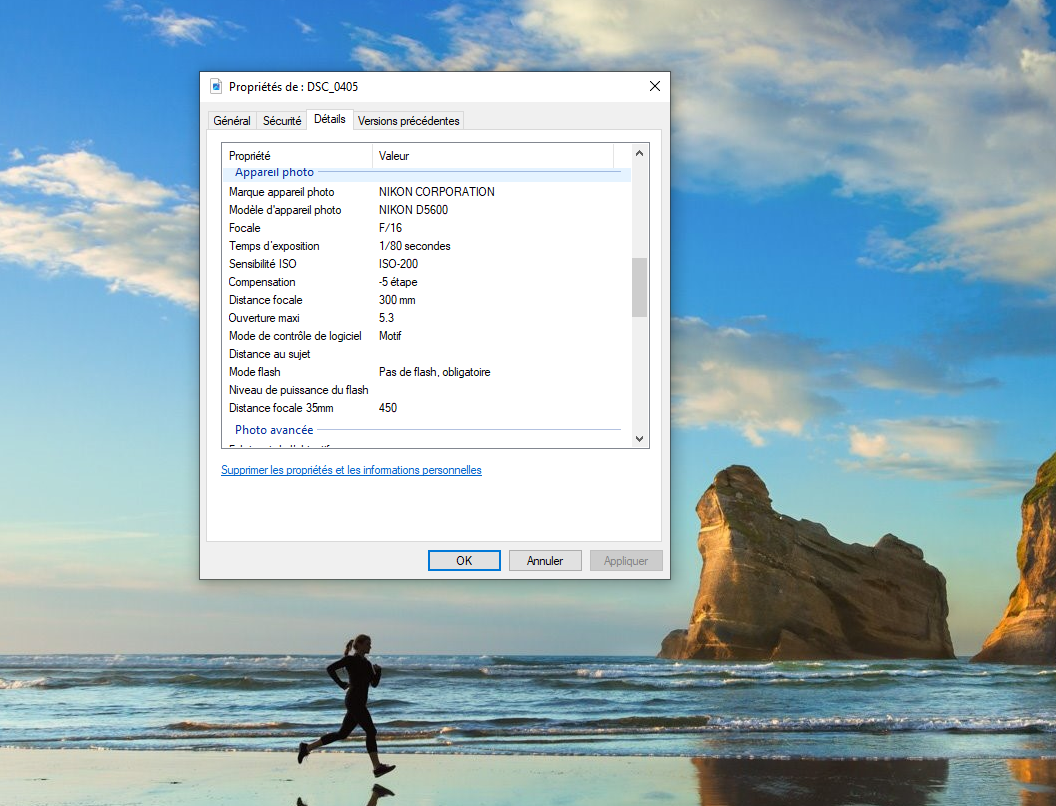
Task: Click the 5.3 value
Action: (x=386, y=318)
